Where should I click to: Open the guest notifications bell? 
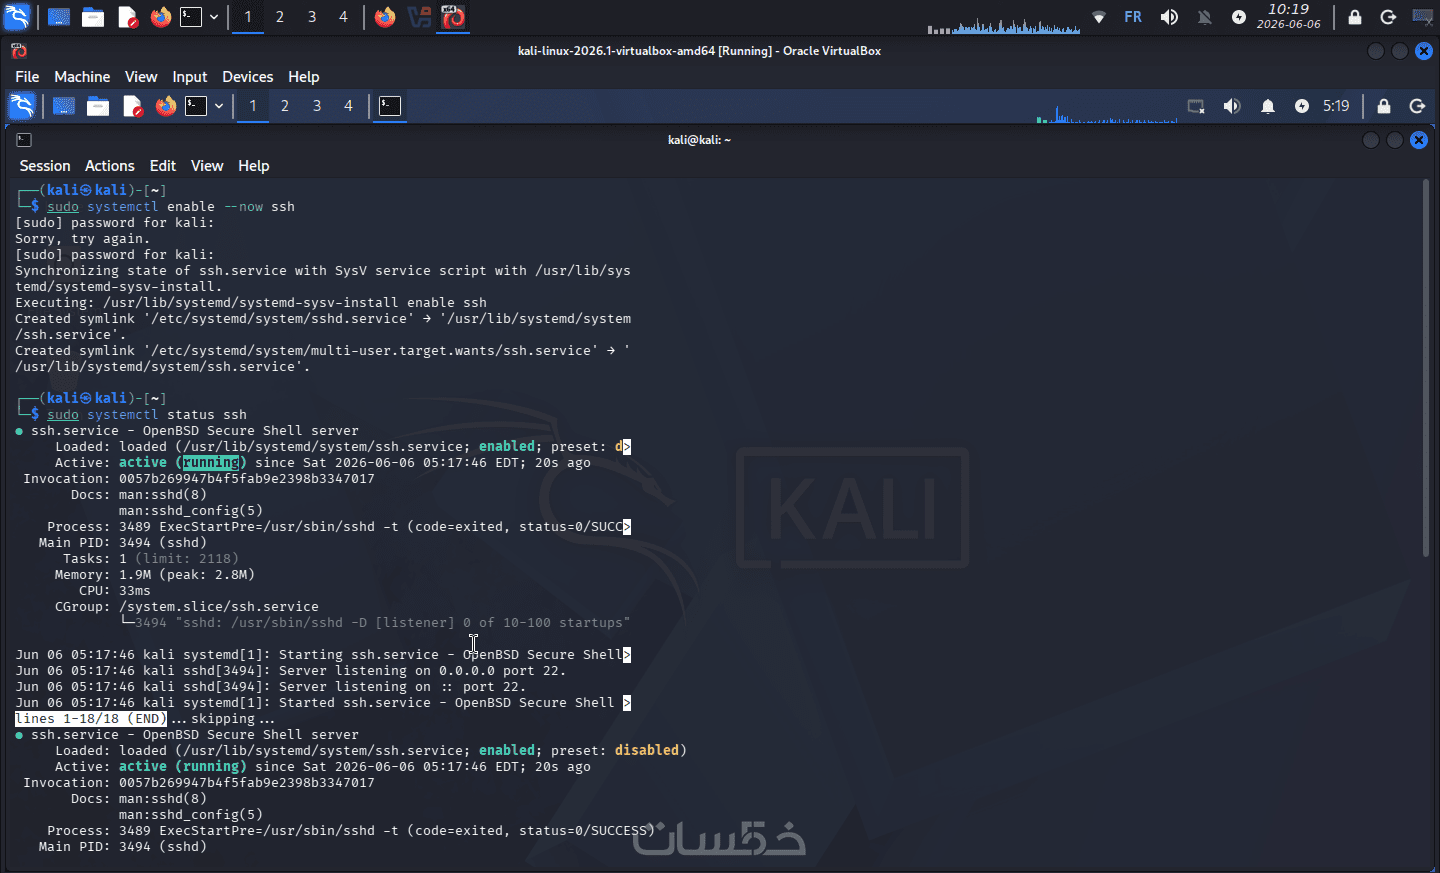click(1268, 106)
